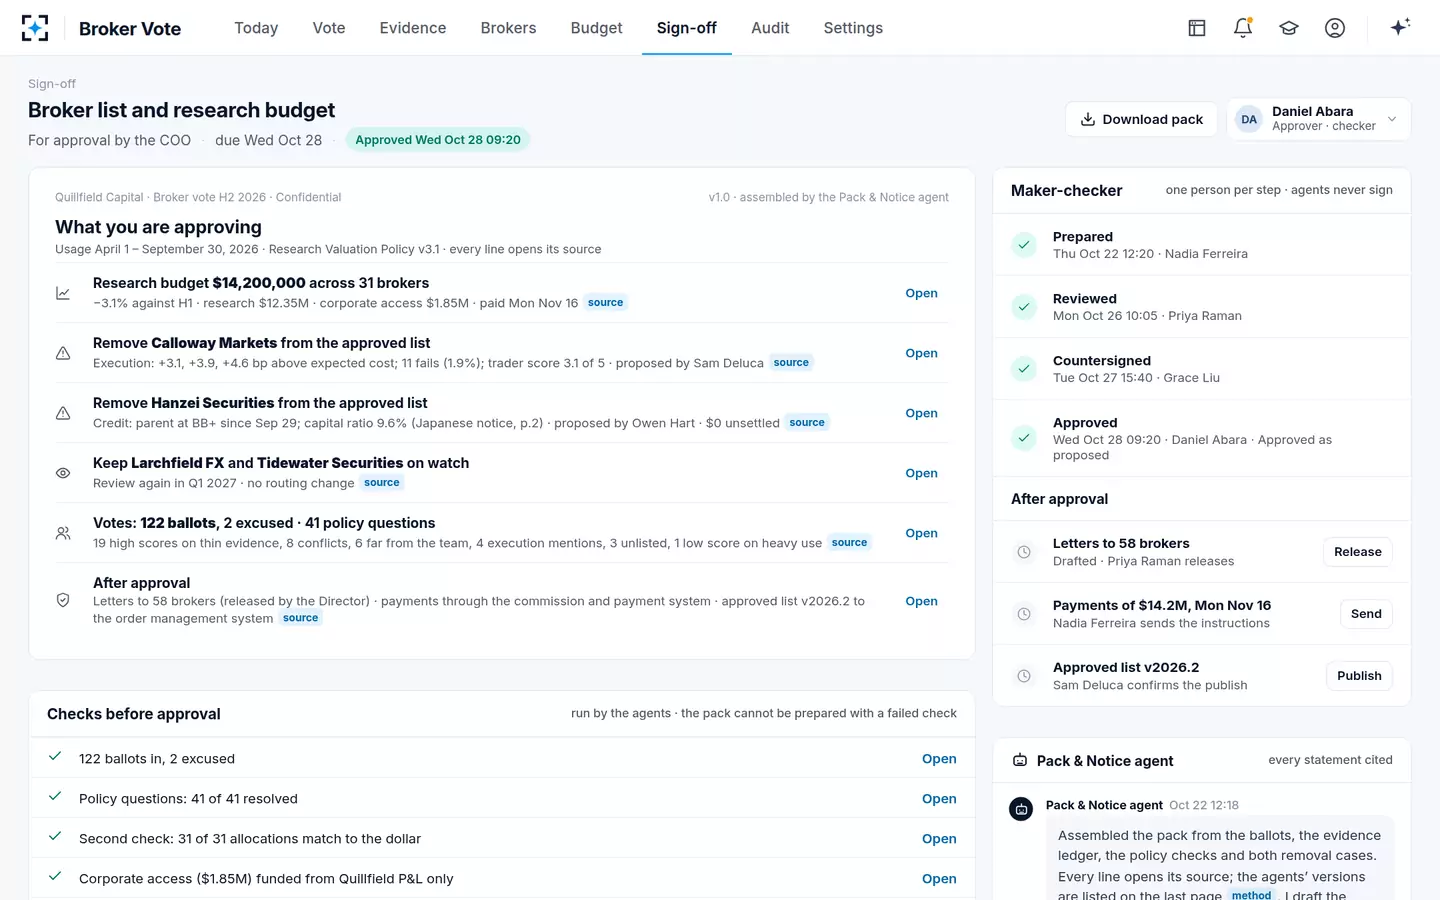Open the Corporate access funded check

(939, 879)
